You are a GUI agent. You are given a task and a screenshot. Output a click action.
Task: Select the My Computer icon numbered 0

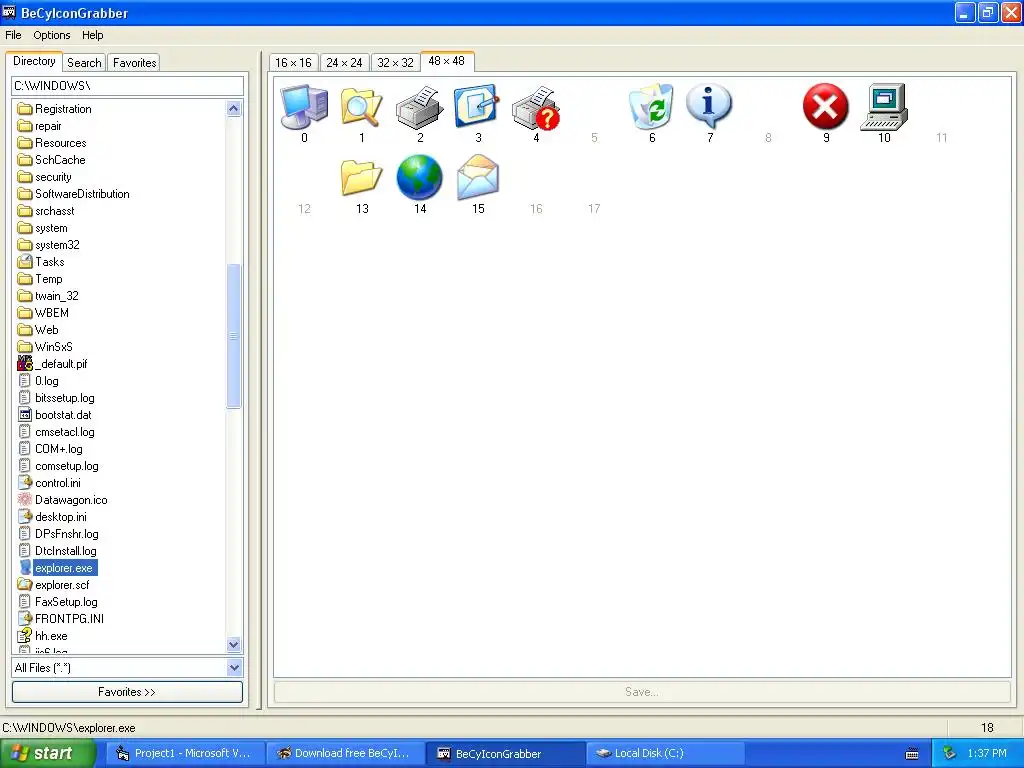coord(304,106)
